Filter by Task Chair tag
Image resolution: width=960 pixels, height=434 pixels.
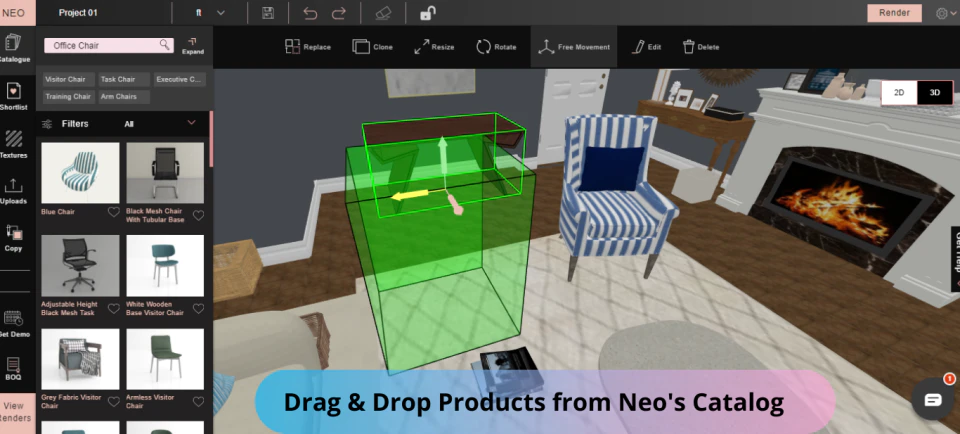click(124, 80)
